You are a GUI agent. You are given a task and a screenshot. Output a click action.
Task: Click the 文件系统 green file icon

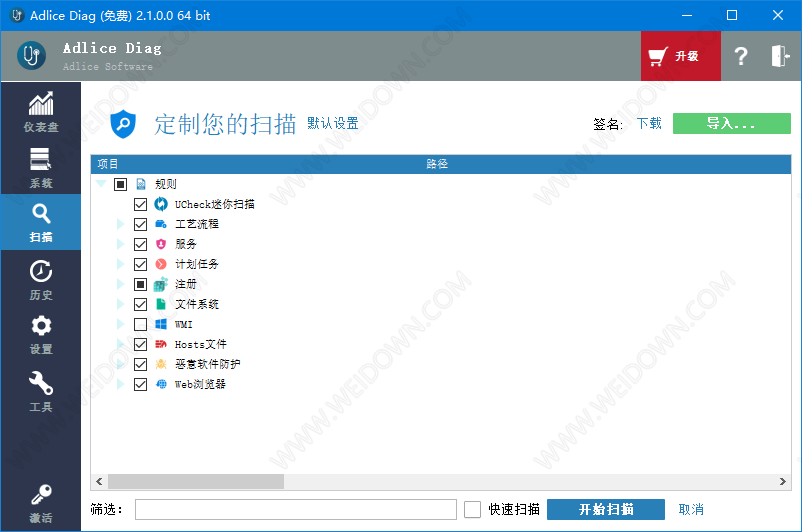tap(161, 304)
